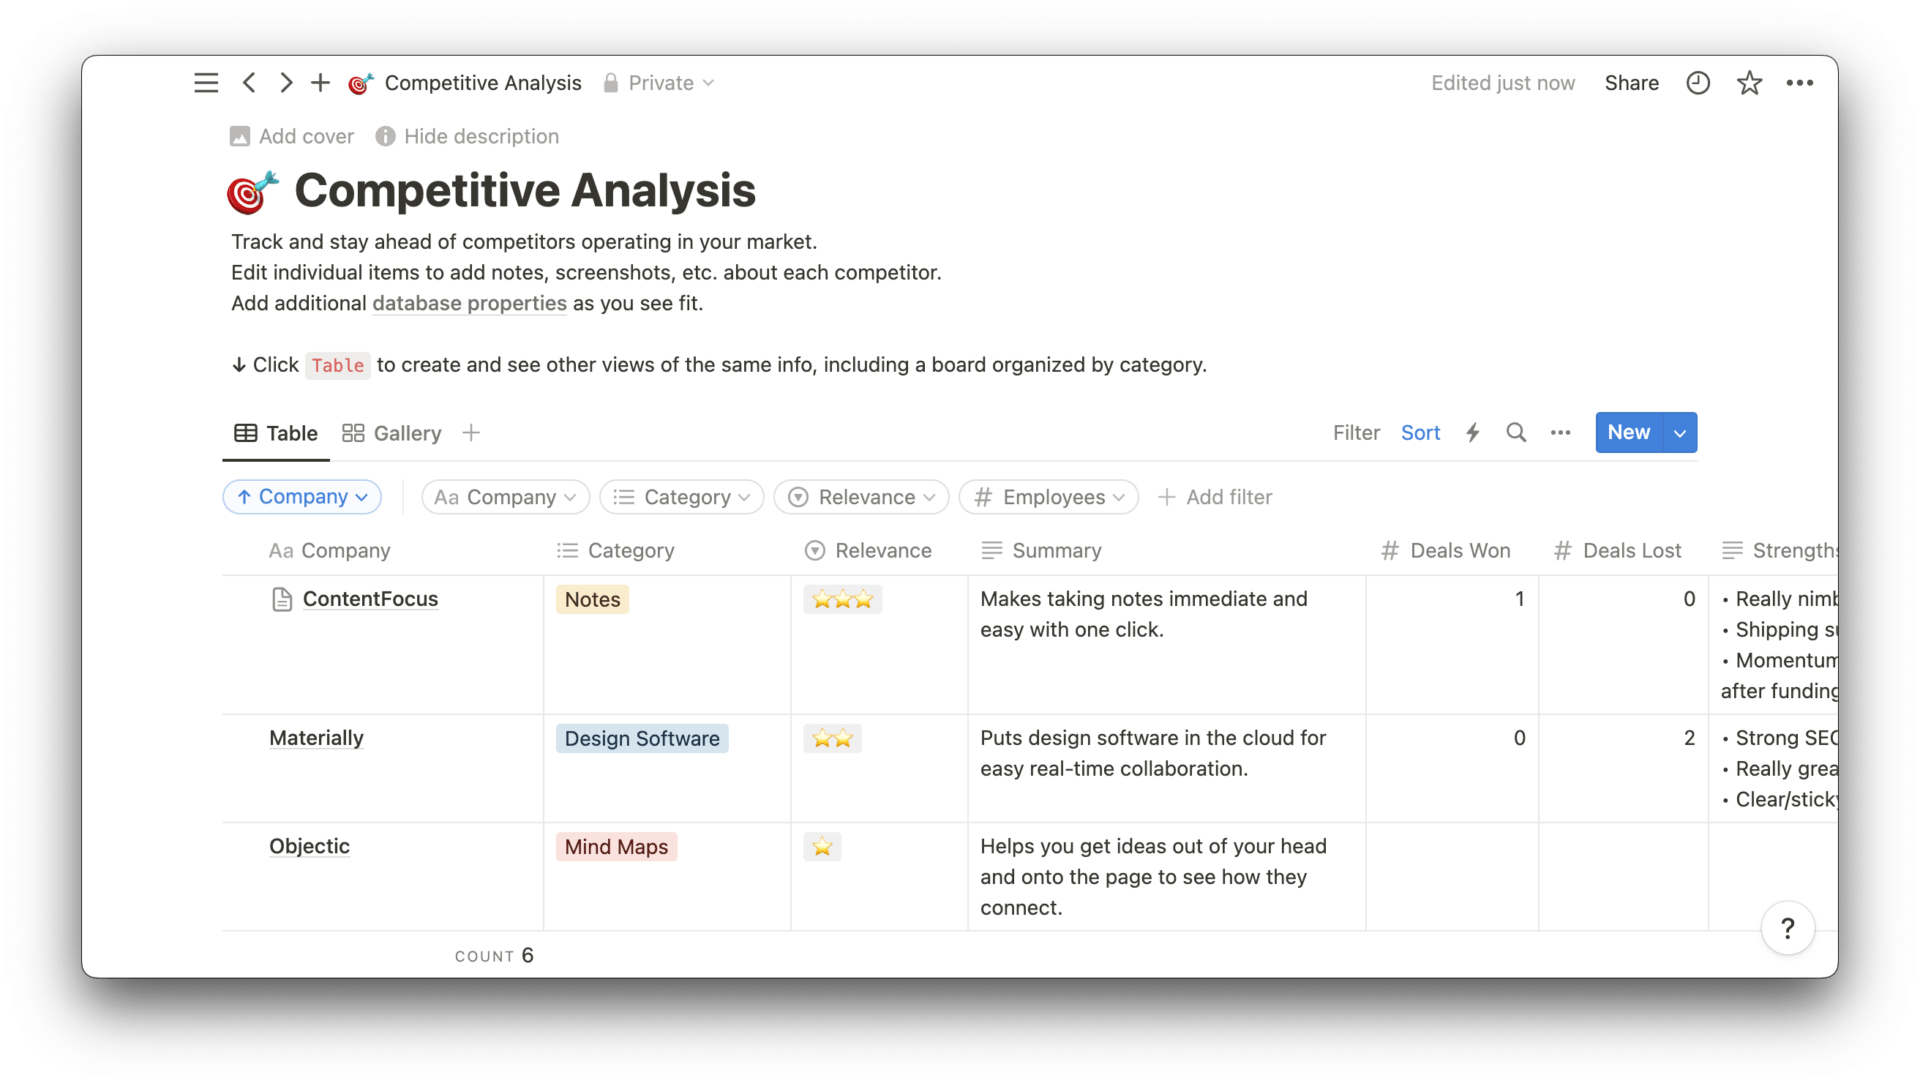This screenshot has height=1086, width=1920.
Task: Click database properties link in description
Action: coord(468,304)
